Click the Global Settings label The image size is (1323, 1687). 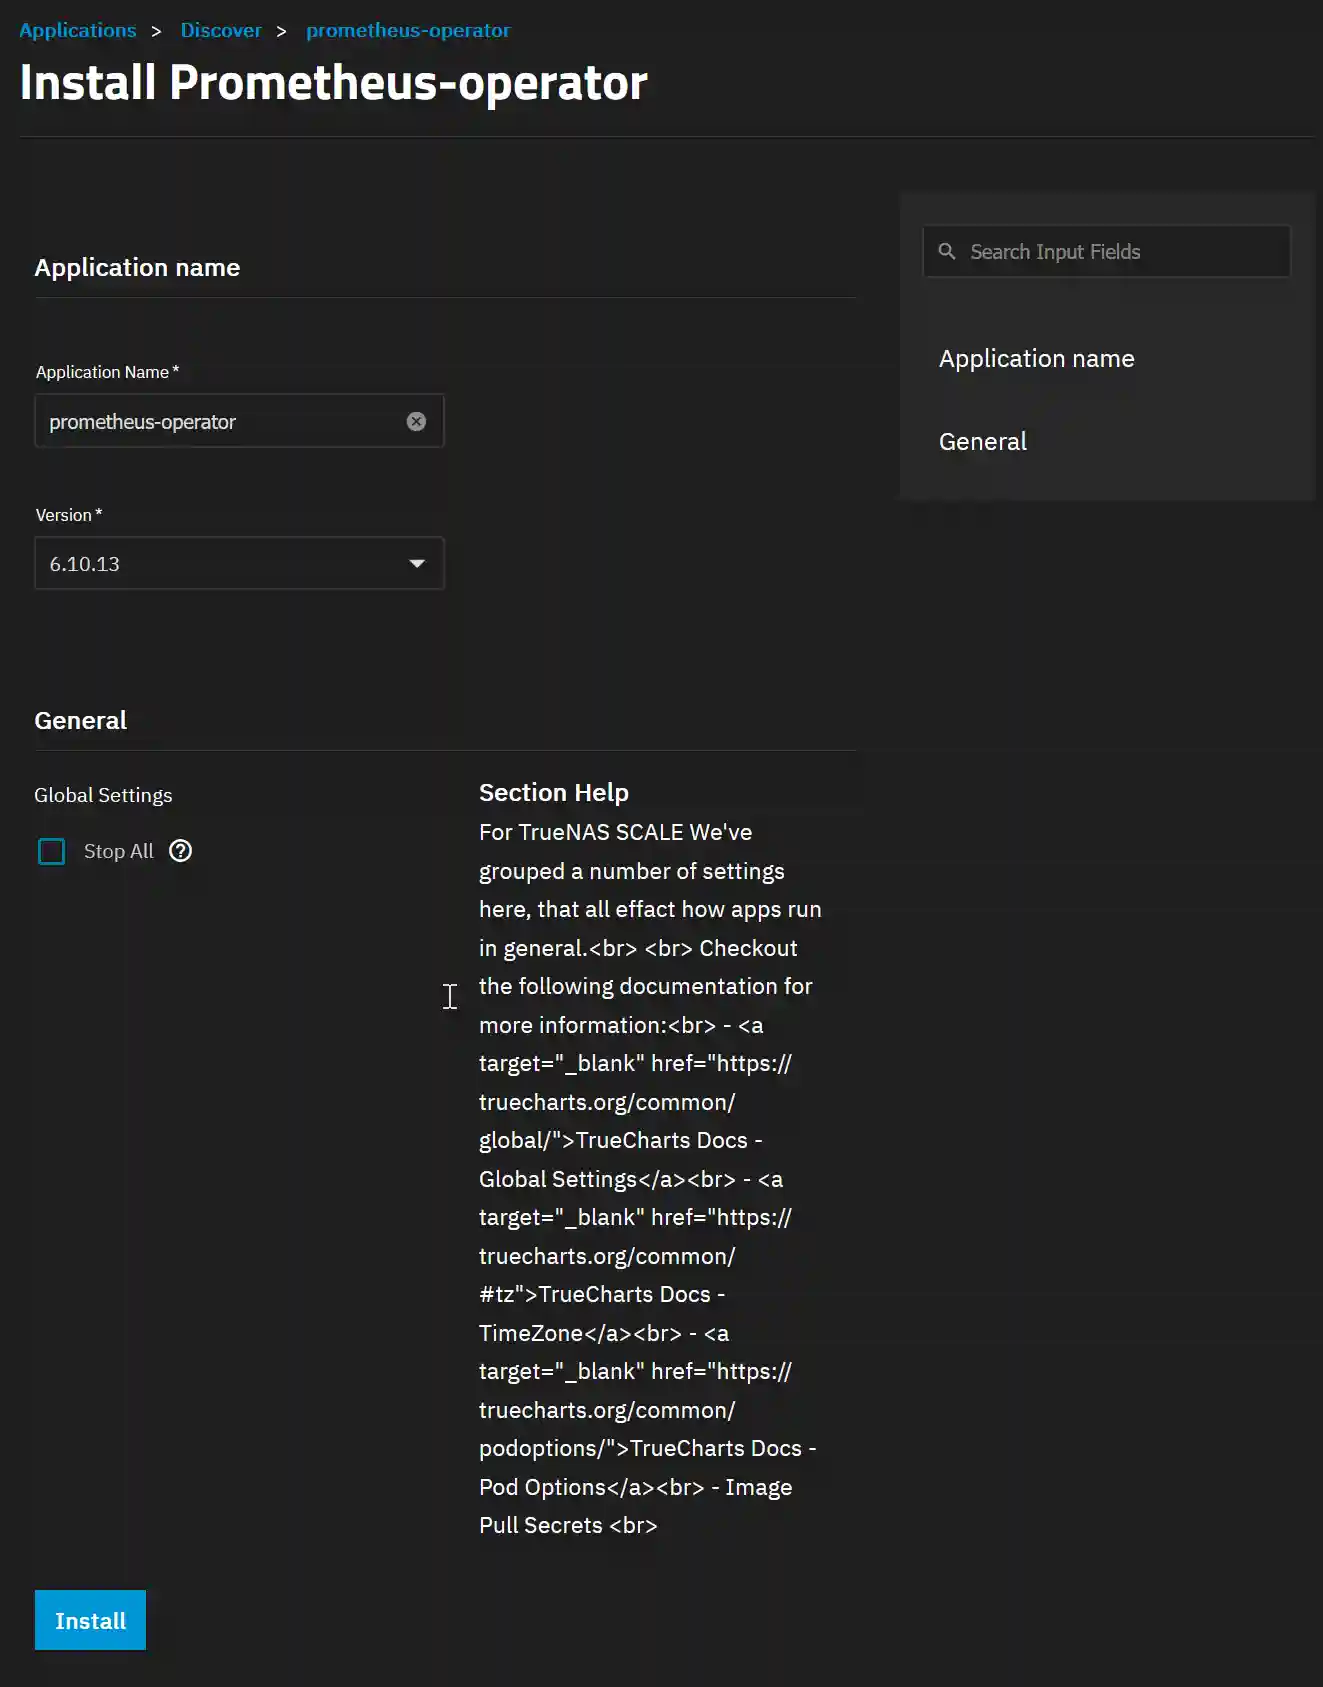click(103, 795)
